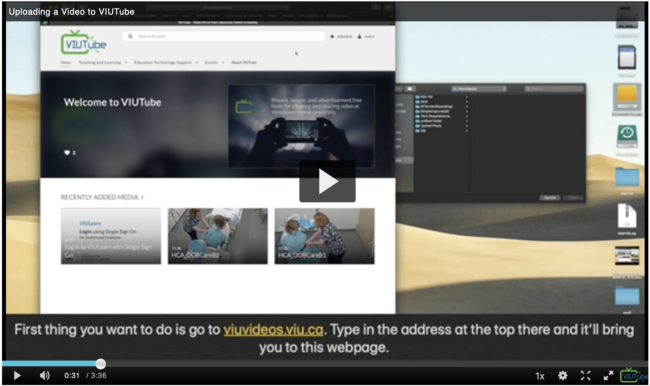
Task: Open the viuvideos.viu.ca caption link
Action: pyautogui.click(x=273, y=330)
